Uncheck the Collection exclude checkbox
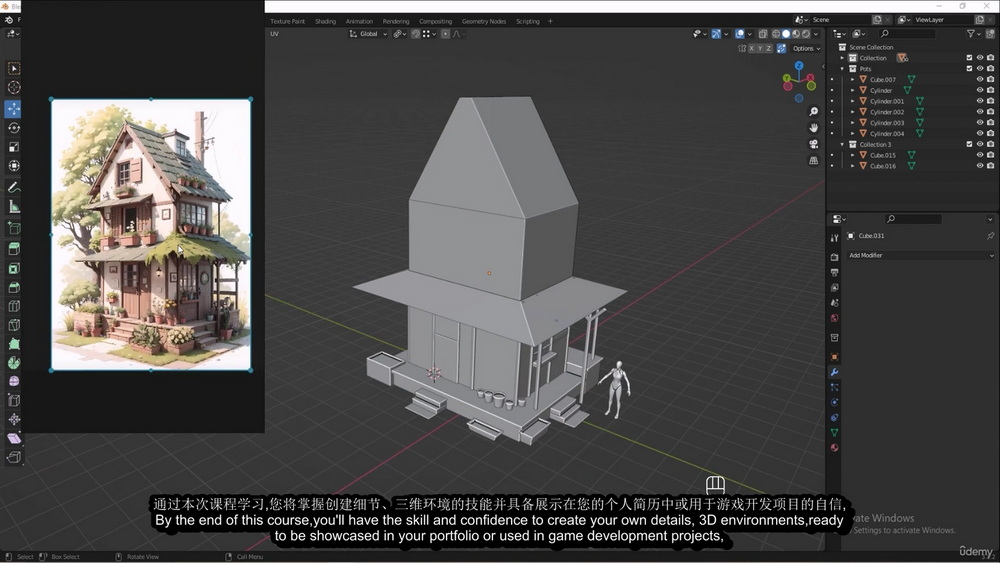The image size is (1000, 563). (x=969, y=58)
